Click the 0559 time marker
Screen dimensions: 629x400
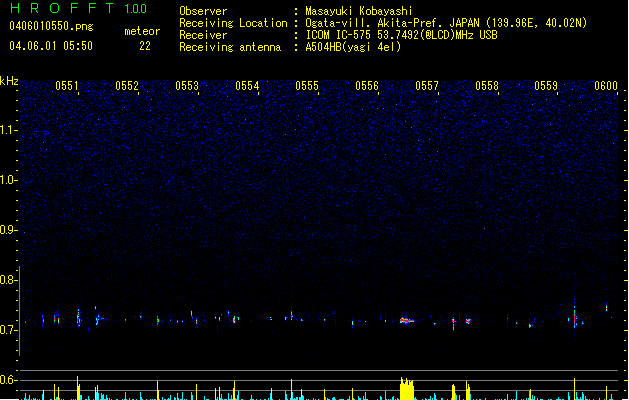pos(546,86)
